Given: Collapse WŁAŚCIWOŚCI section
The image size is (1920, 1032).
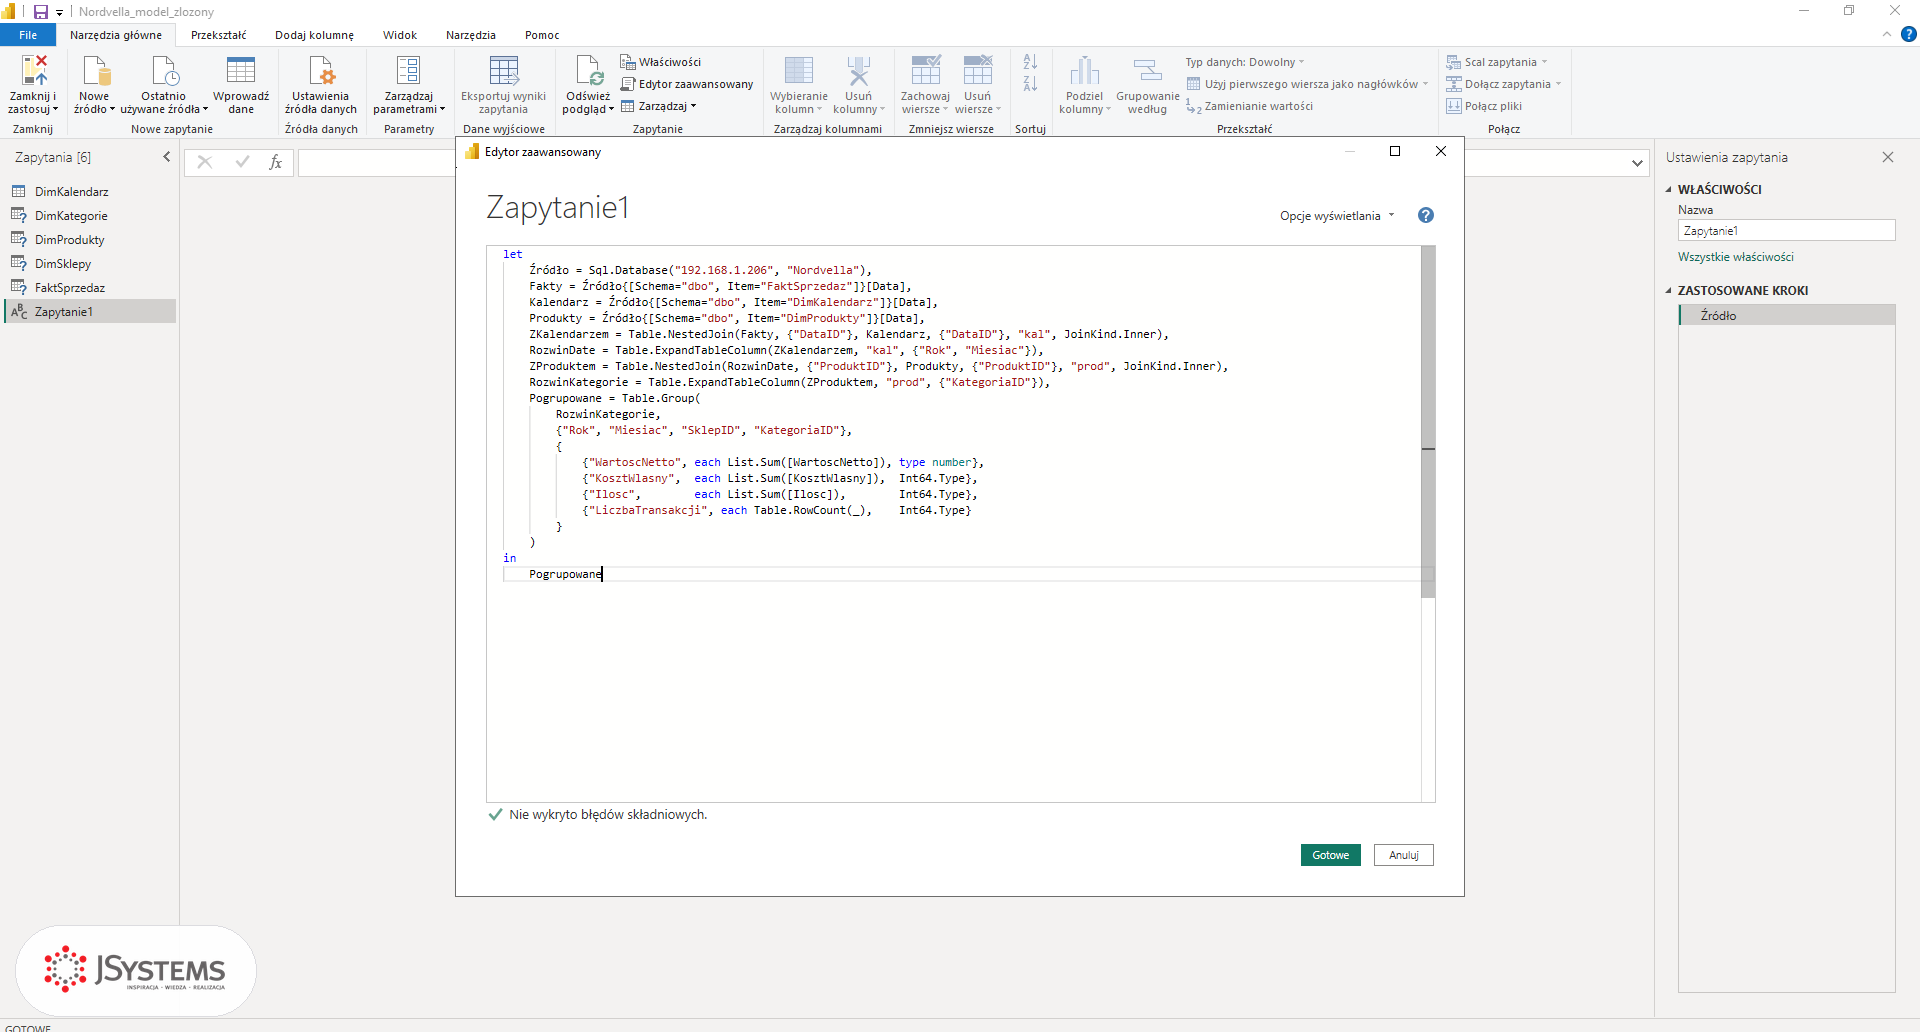Looking at the screenshot, I should tap(1668, 189).
